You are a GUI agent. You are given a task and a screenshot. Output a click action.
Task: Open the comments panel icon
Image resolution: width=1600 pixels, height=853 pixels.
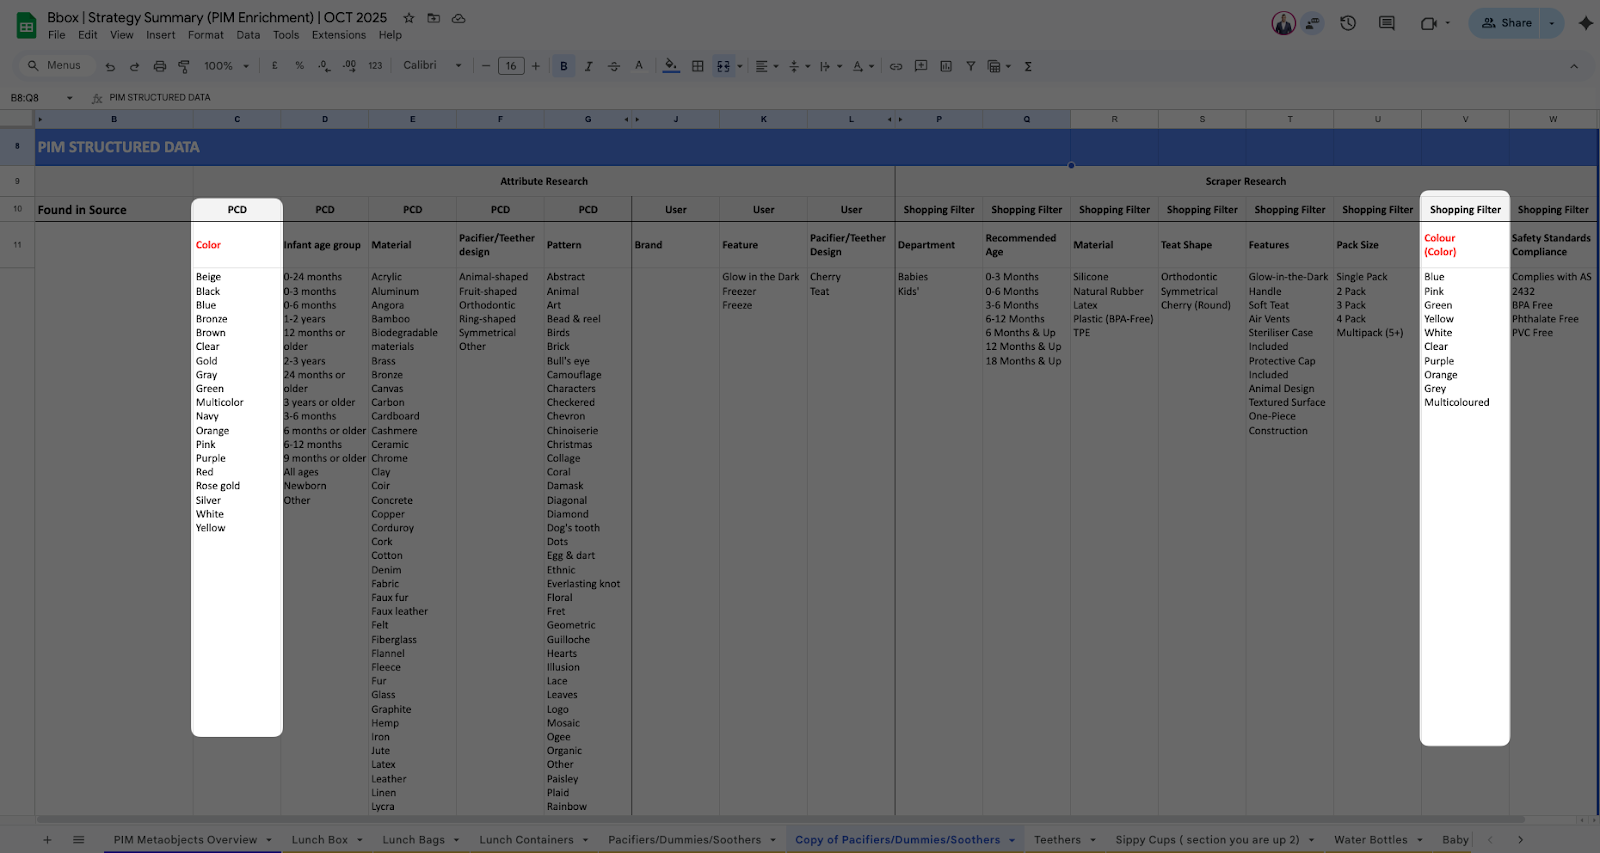(1386, 23)
